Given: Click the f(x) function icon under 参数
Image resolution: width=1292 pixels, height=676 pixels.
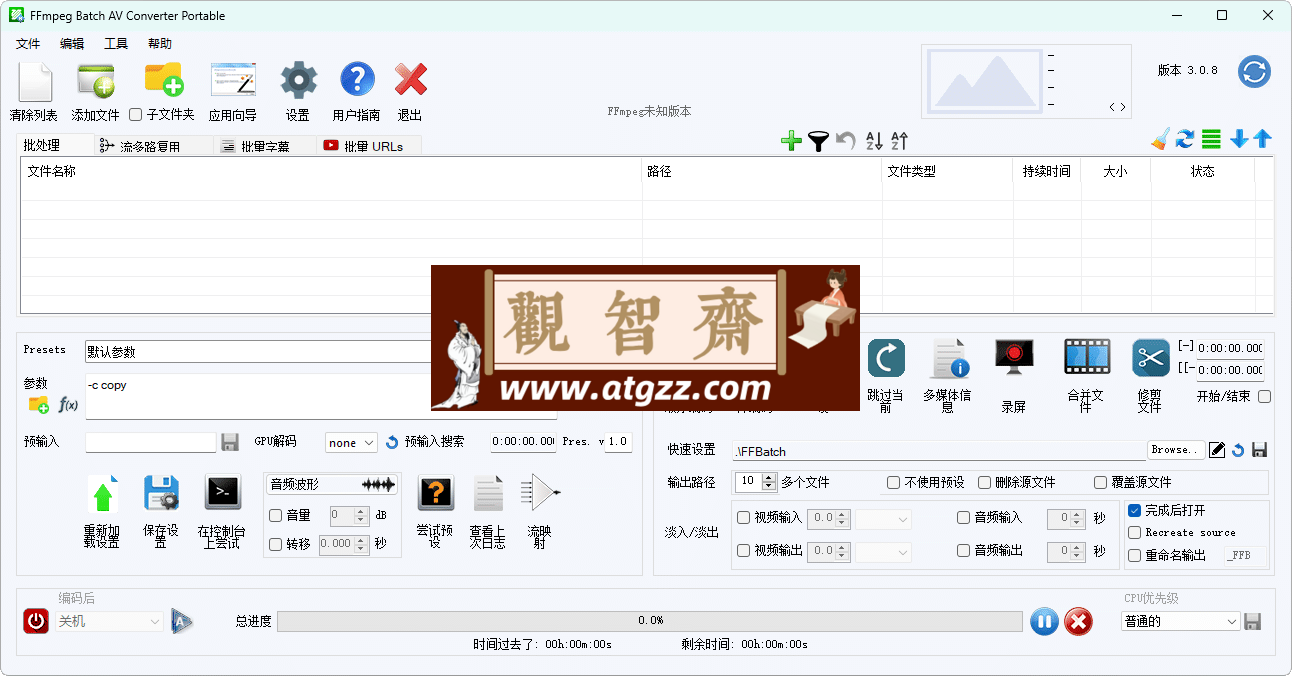Looking at the screenshot, I should tap(68, 405).
